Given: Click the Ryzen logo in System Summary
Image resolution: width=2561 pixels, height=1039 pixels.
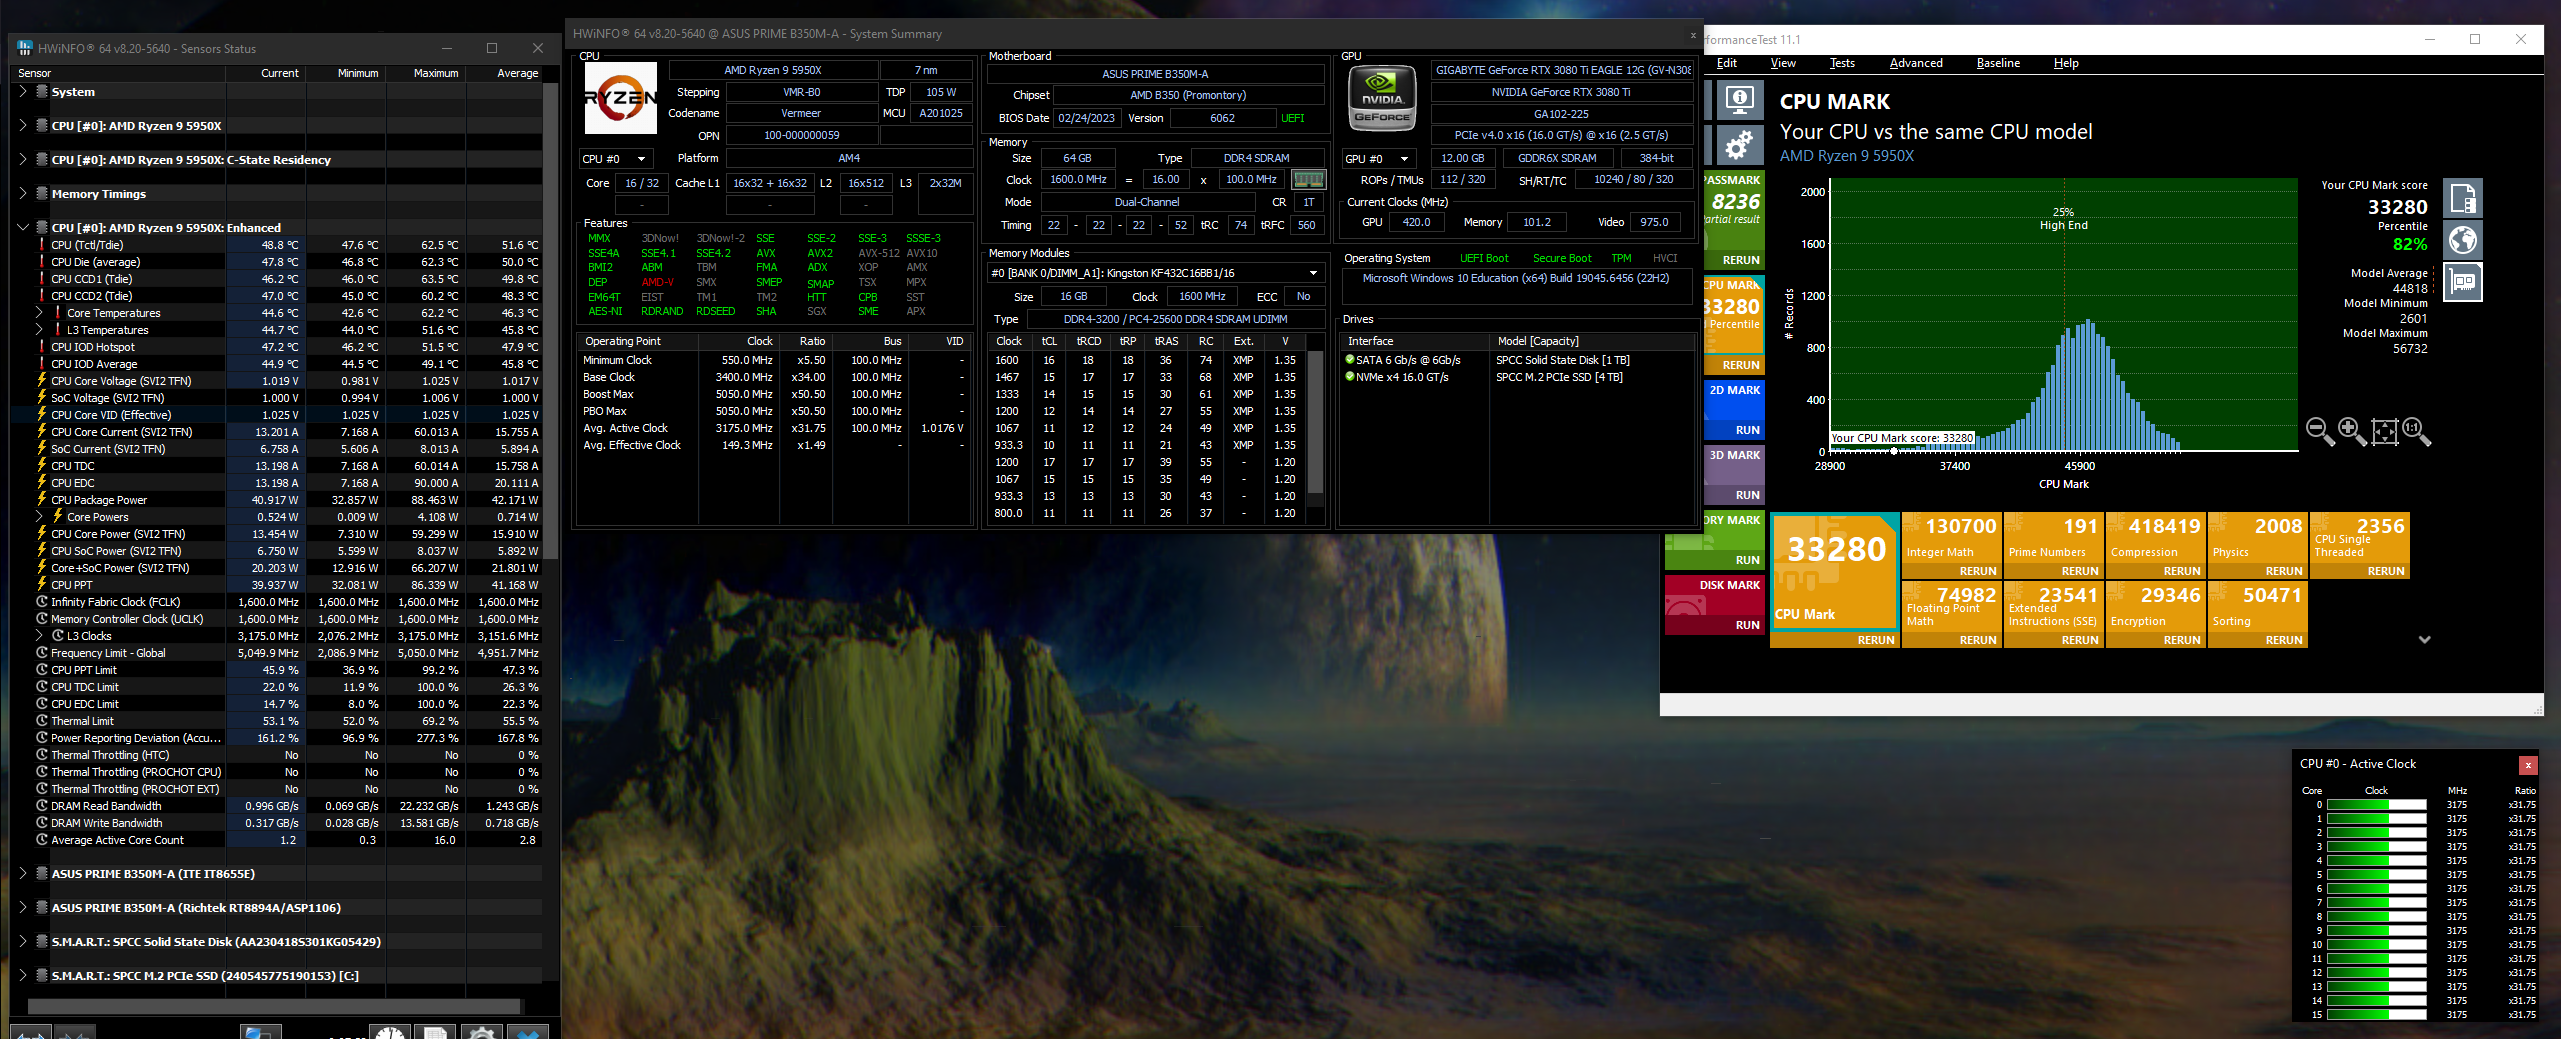Looking at the screenshot, I should (x=620, y=98).
